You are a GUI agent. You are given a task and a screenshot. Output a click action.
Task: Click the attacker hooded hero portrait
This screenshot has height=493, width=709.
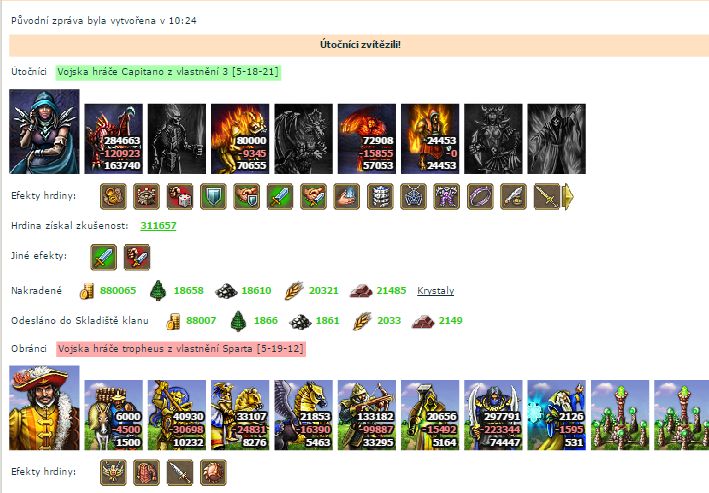(x=44, y=132)
